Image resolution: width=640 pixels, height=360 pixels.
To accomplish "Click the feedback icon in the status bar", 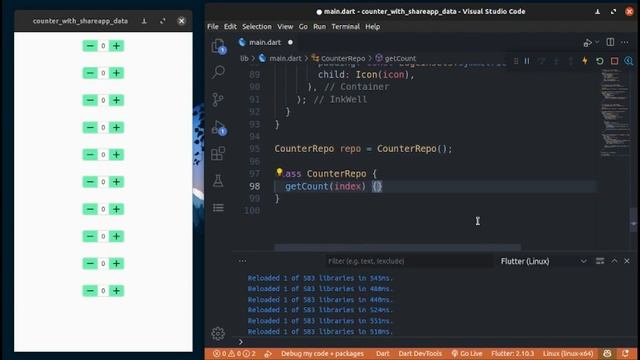I will tap(607, 354).
